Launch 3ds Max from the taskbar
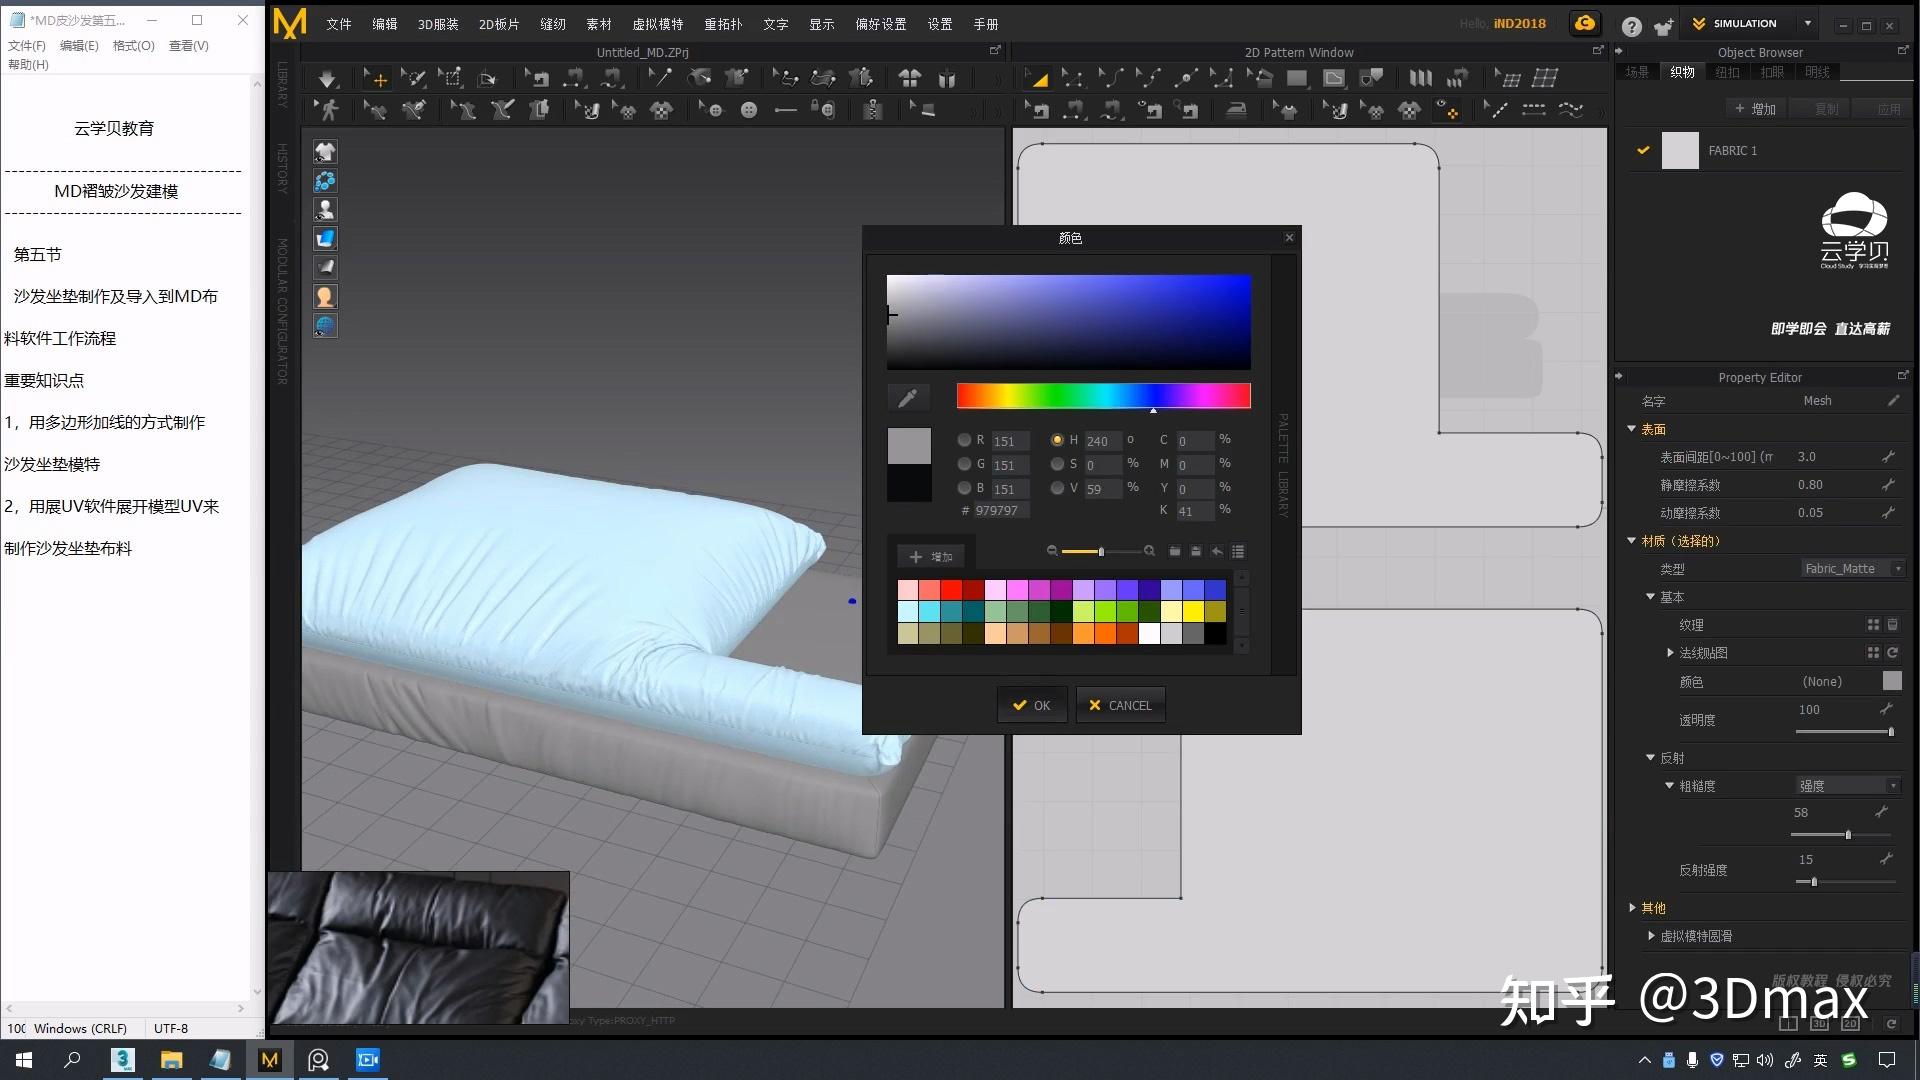This screenshot has width=1920, height=1080. click(123, 1059)
